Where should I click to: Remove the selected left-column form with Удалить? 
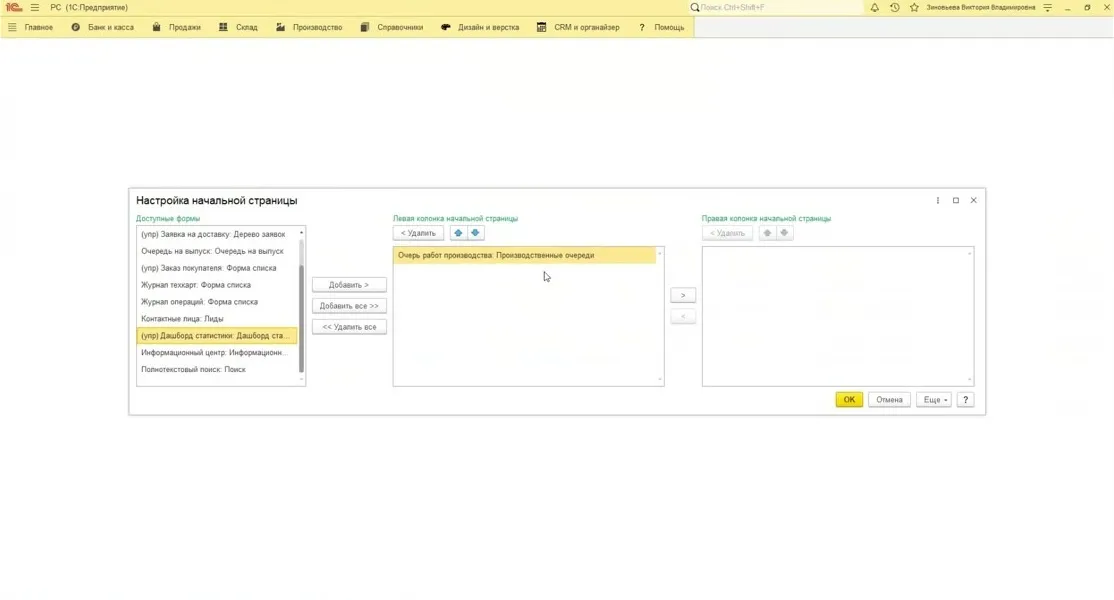[x=418, y=233]
